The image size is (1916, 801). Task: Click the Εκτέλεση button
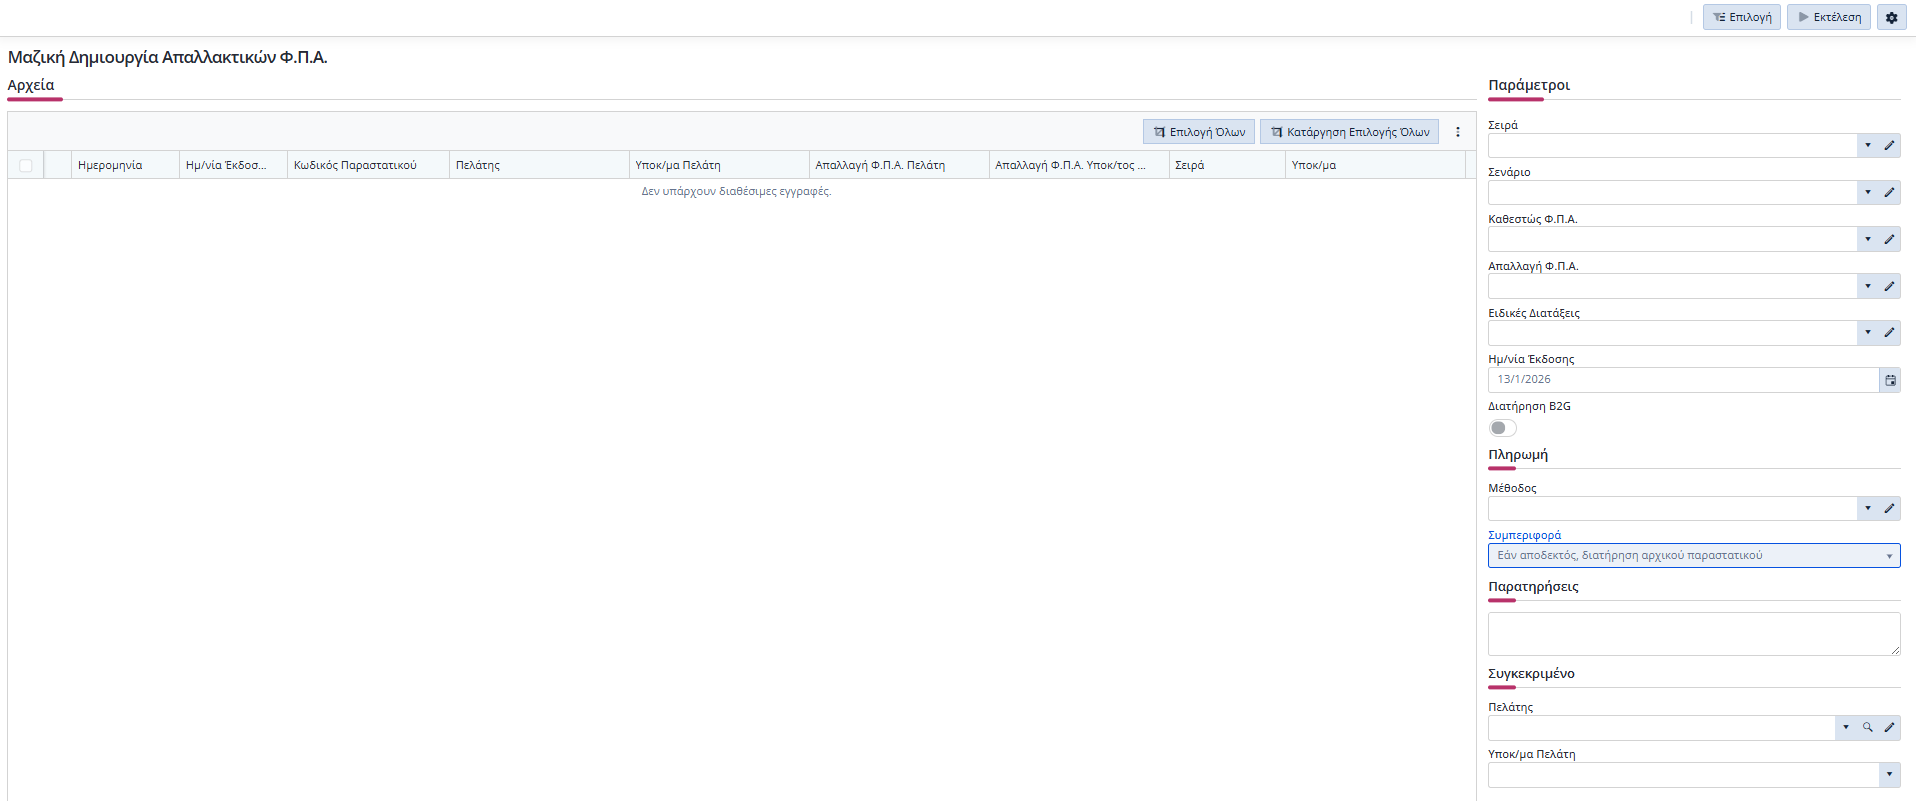[x=1828, y=17]
